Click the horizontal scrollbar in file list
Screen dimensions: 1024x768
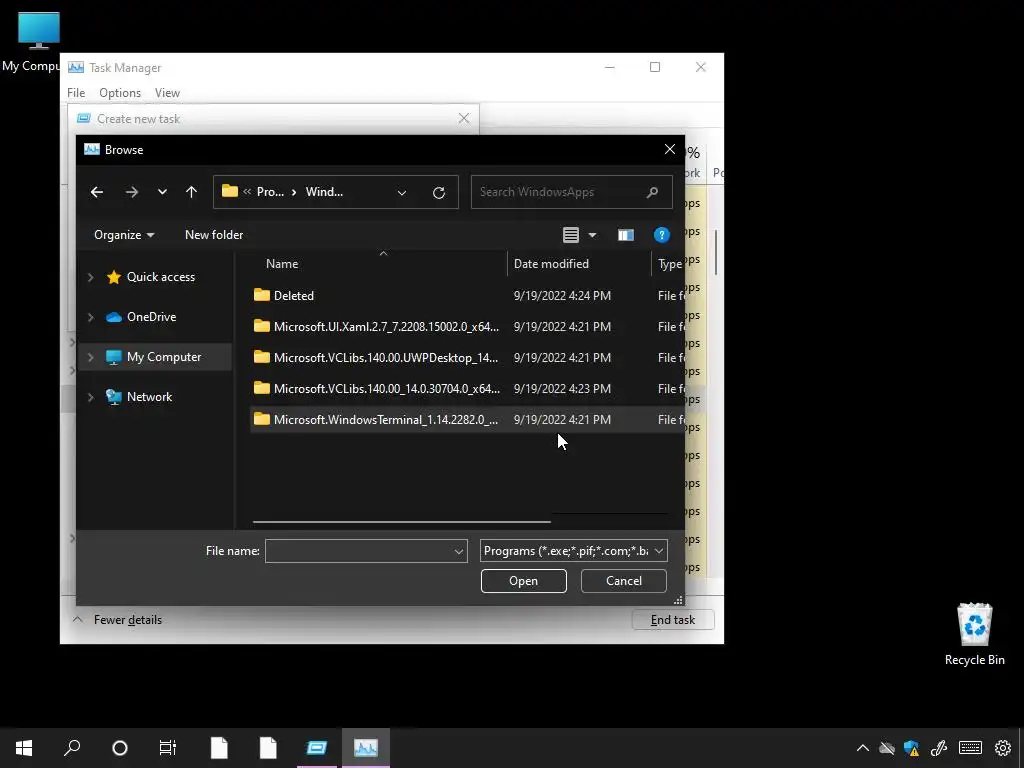coord(402,522)
